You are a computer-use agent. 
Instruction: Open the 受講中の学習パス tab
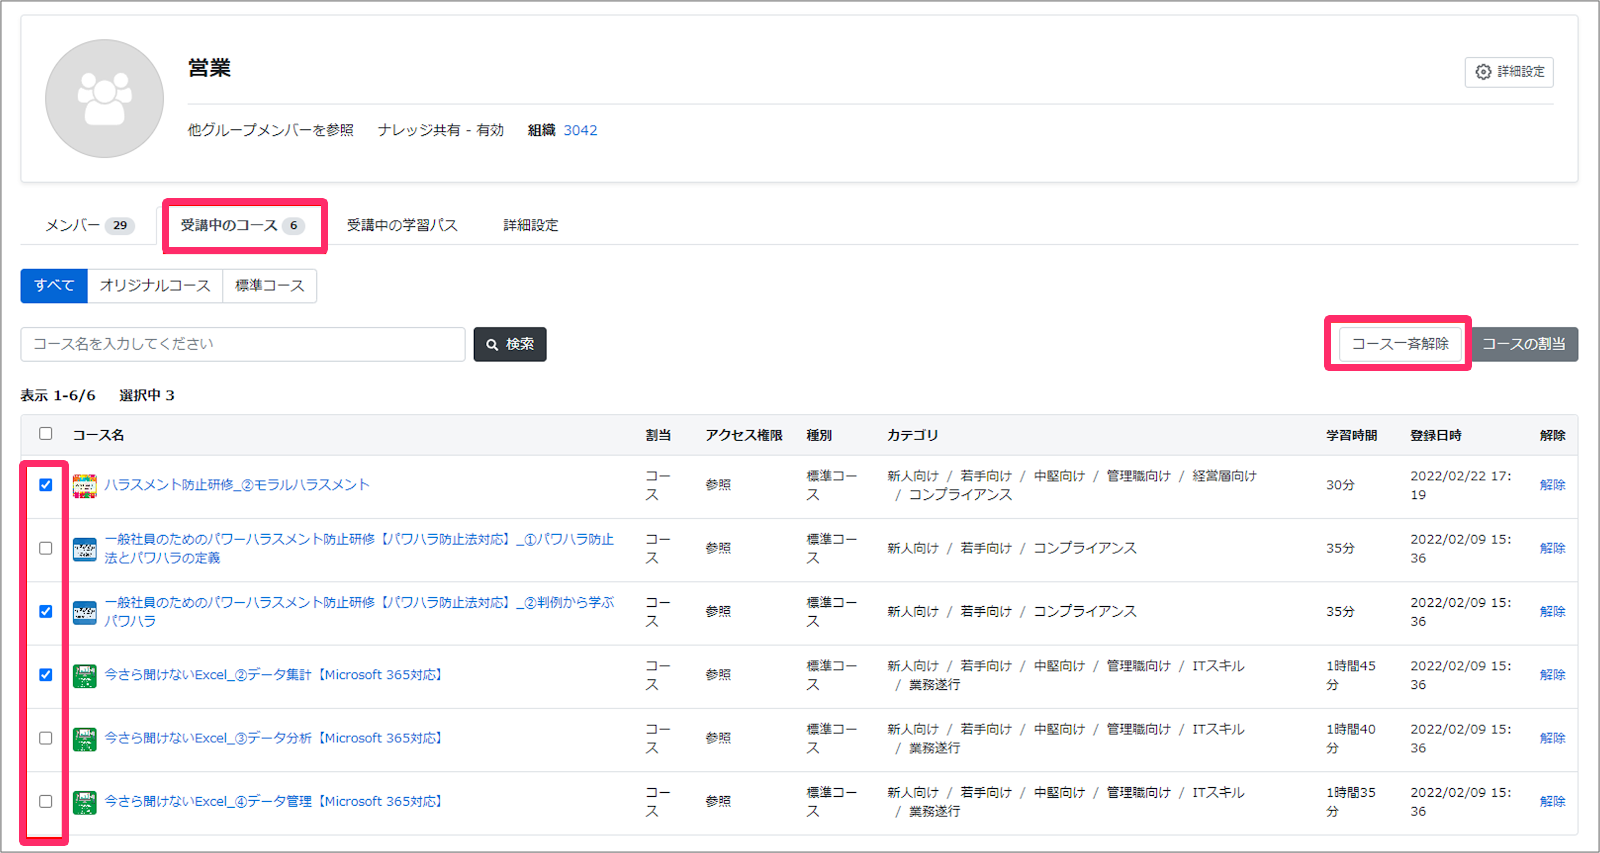[402, 225]
